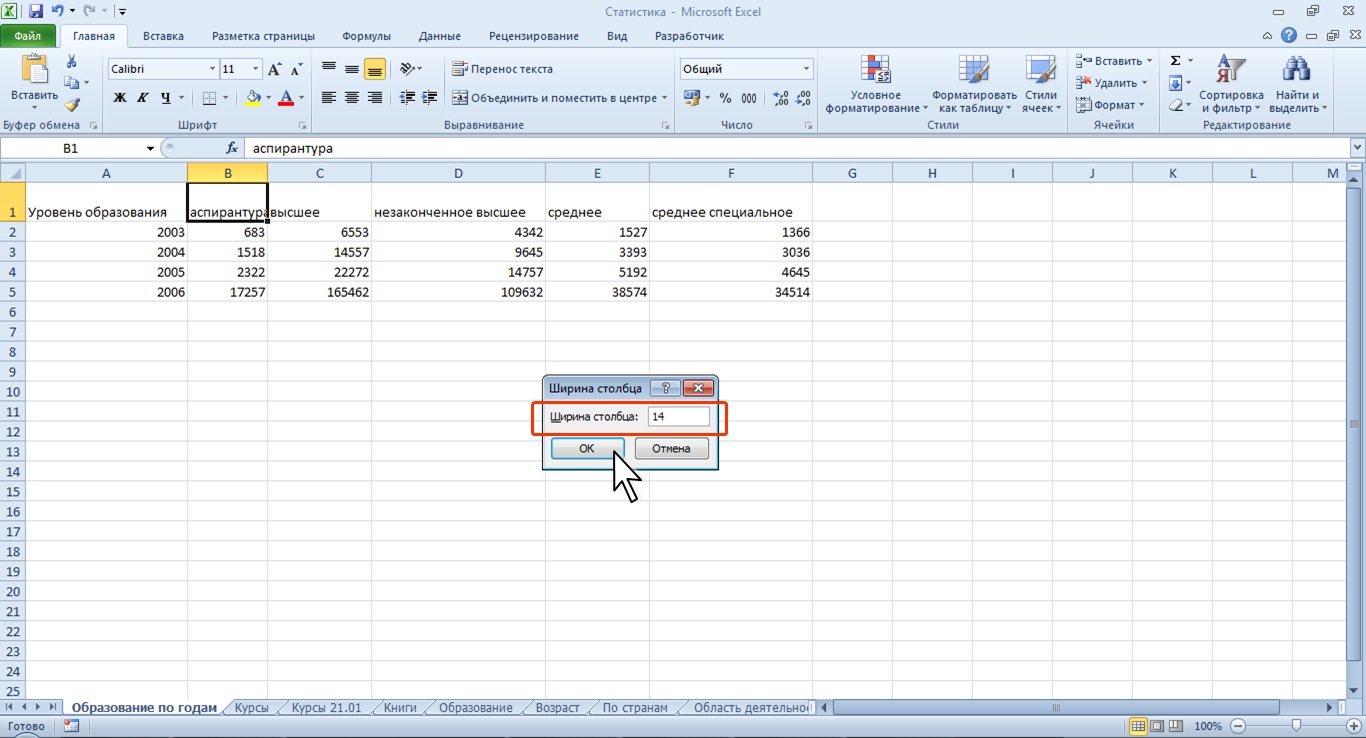Expand Объединить и поместить в центре arrow
Image resolution: width=1366 pixels, height=738 pixels.
[x=665, y=98]
